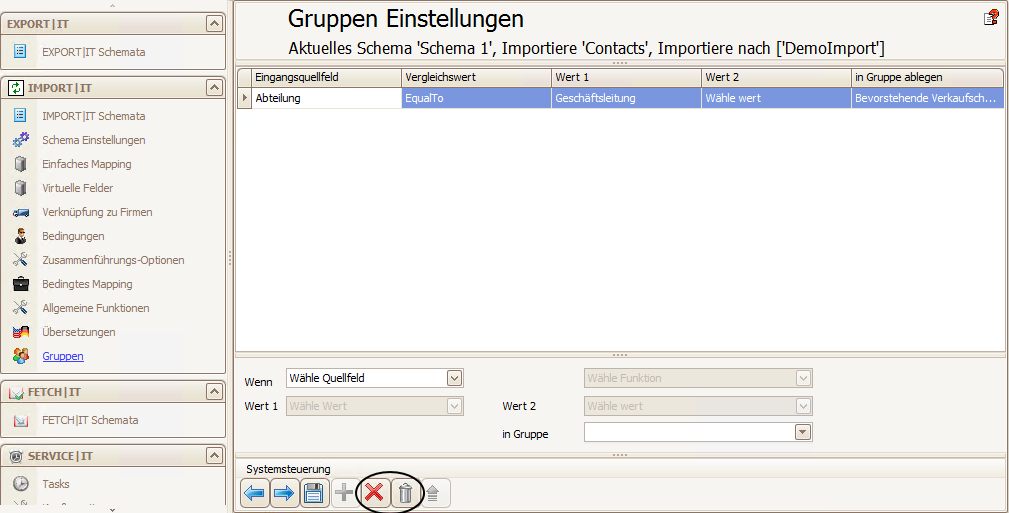Open IMPORT|IT Schemata
Screen dimensions: 1009x513
pos(93,116)
